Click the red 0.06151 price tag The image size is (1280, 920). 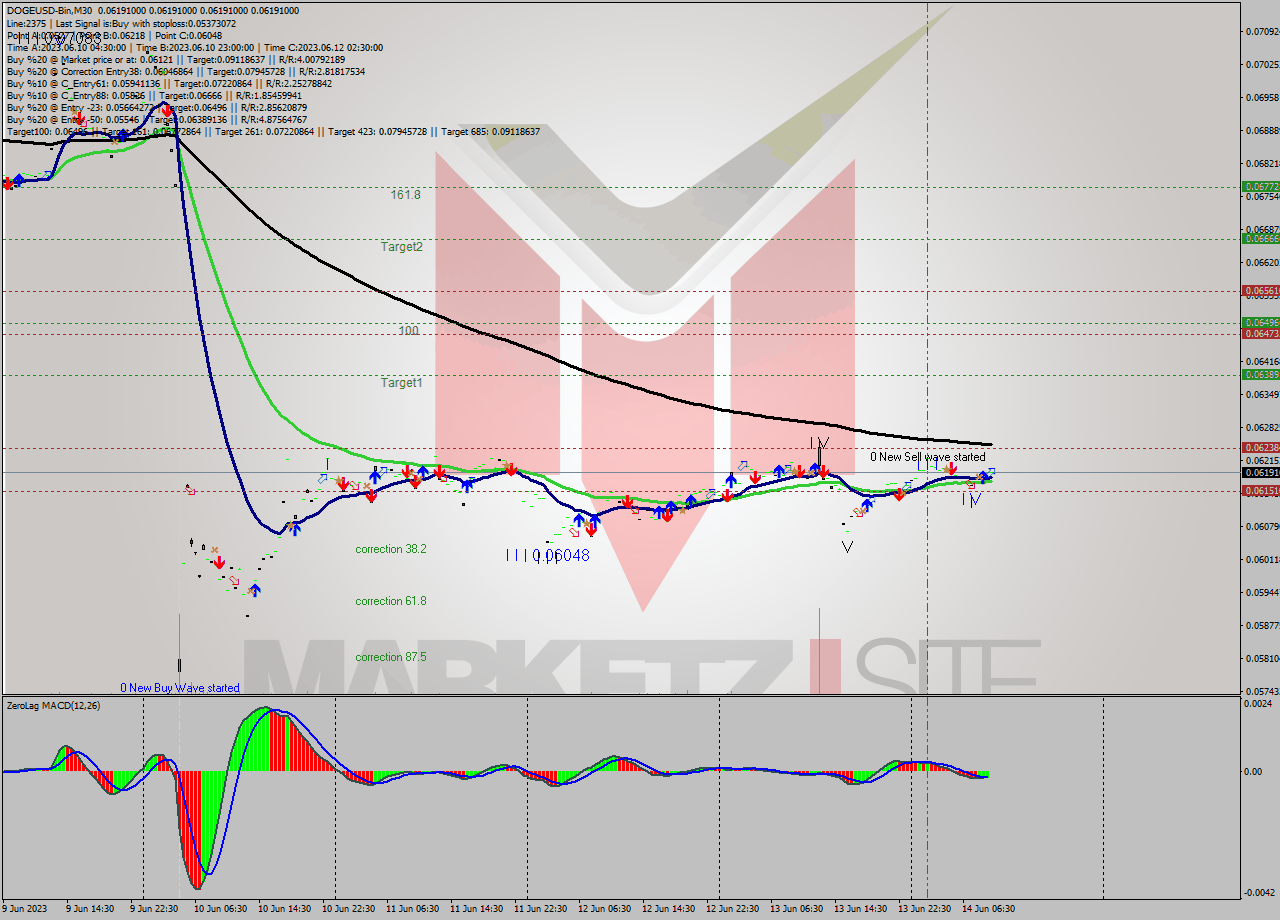point(1259,490)
